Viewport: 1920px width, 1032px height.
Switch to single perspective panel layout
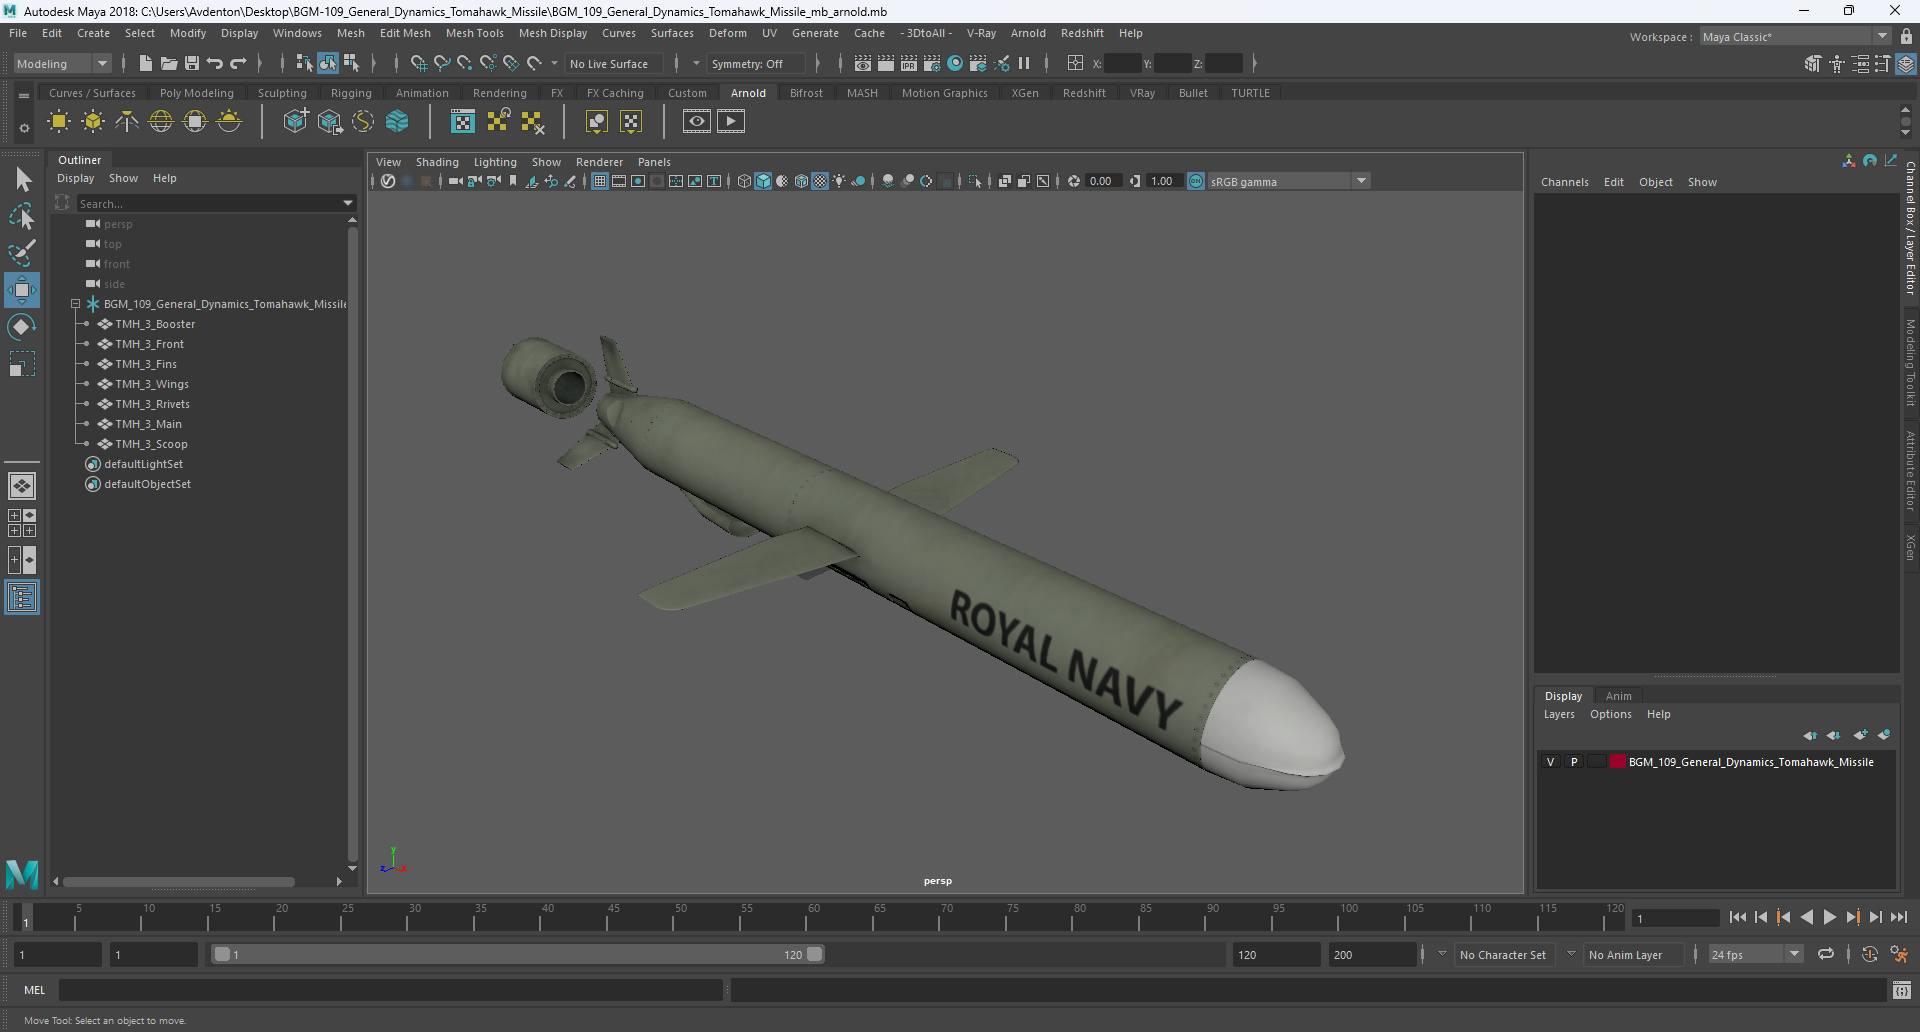pos(22,486)
